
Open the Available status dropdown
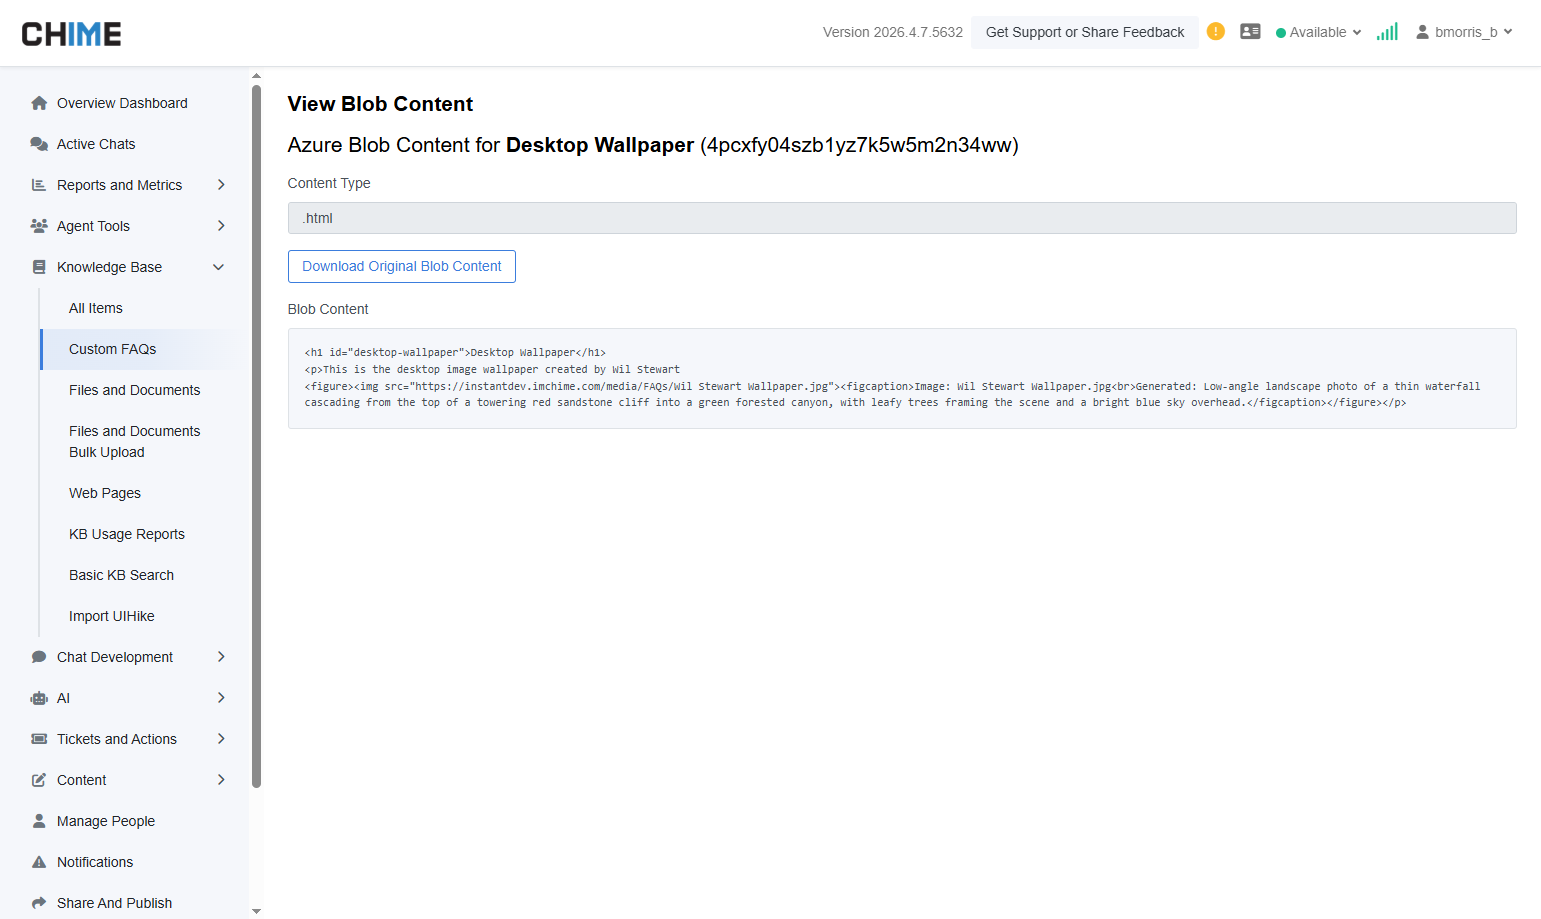tap(1318, 32)
